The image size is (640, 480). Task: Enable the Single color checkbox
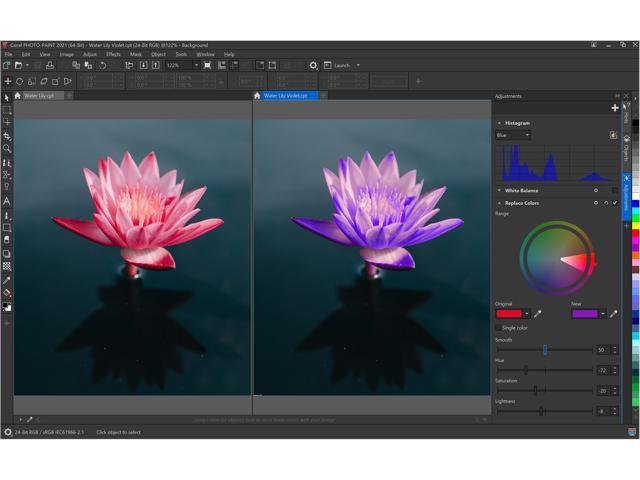coord(499,328)
